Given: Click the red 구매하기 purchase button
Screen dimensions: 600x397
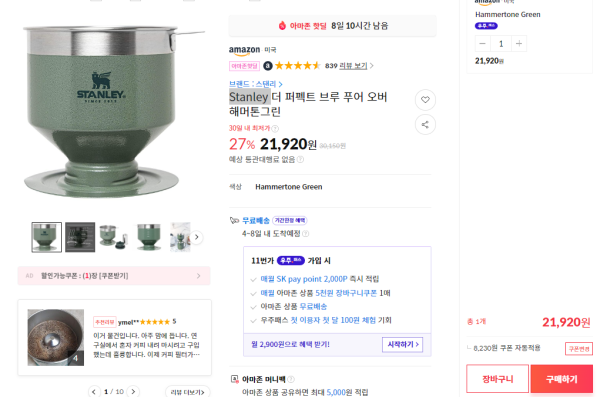Looking at the screenshot, I should (562, 379).
